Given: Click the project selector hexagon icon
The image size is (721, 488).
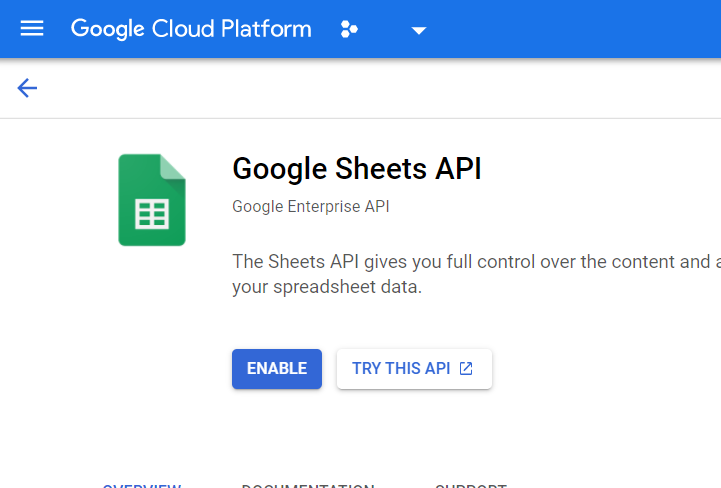Looking at the screenshot, I should (349, 29).
